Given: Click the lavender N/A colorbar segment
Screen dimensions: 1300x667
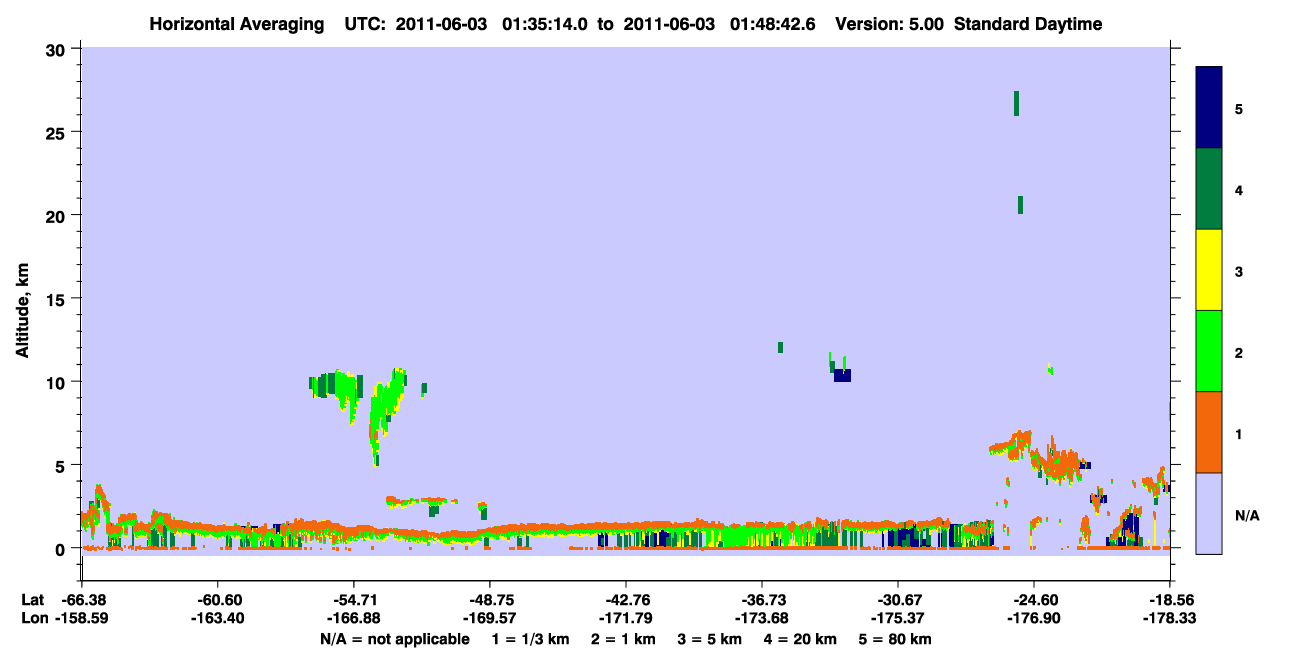Looking at the screenshot, I should point(1209,513).
